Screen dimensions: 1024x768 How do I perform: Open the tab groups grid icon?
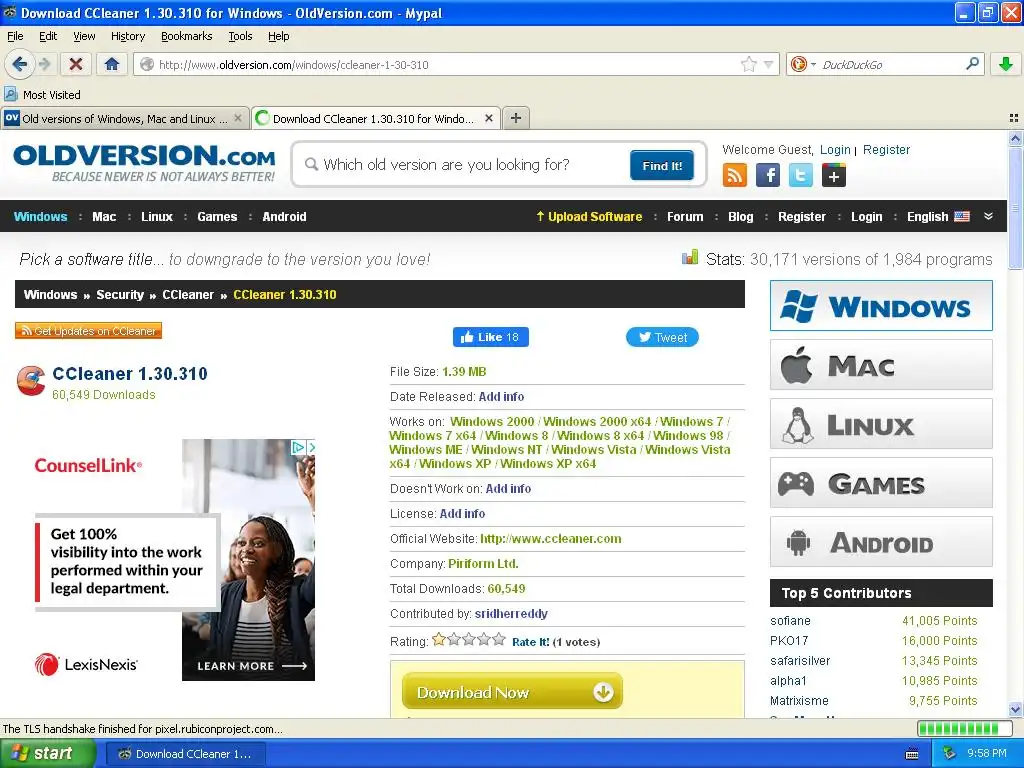(x=1014, y=118)
